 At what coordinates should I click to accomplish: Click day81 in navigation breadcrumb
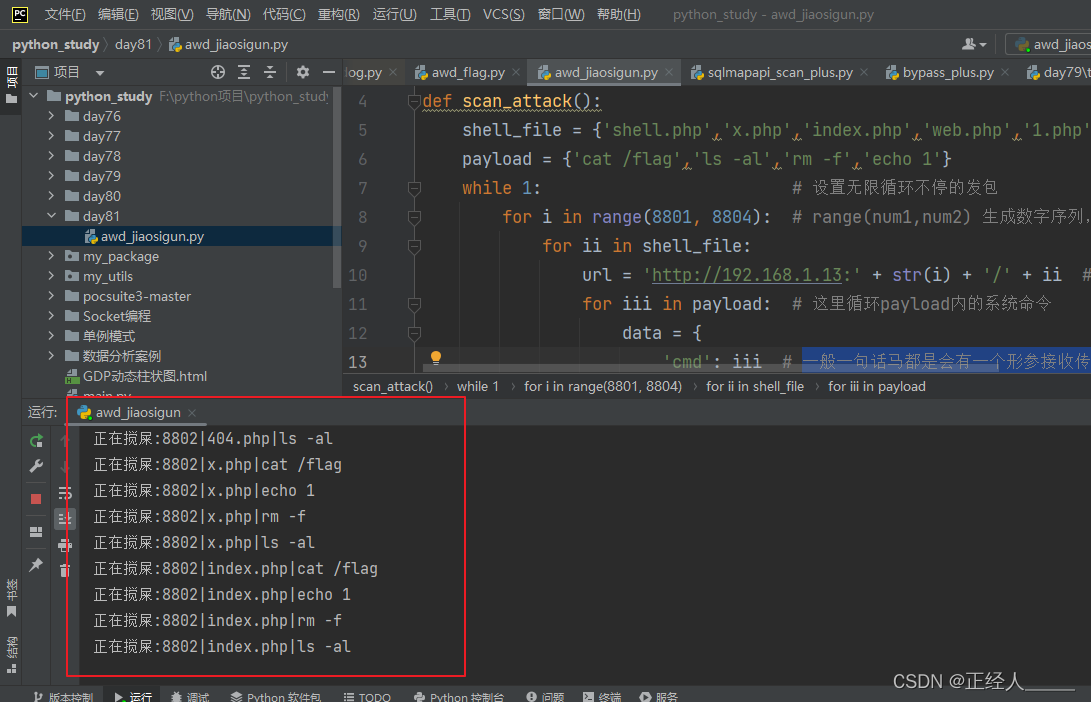133,45
